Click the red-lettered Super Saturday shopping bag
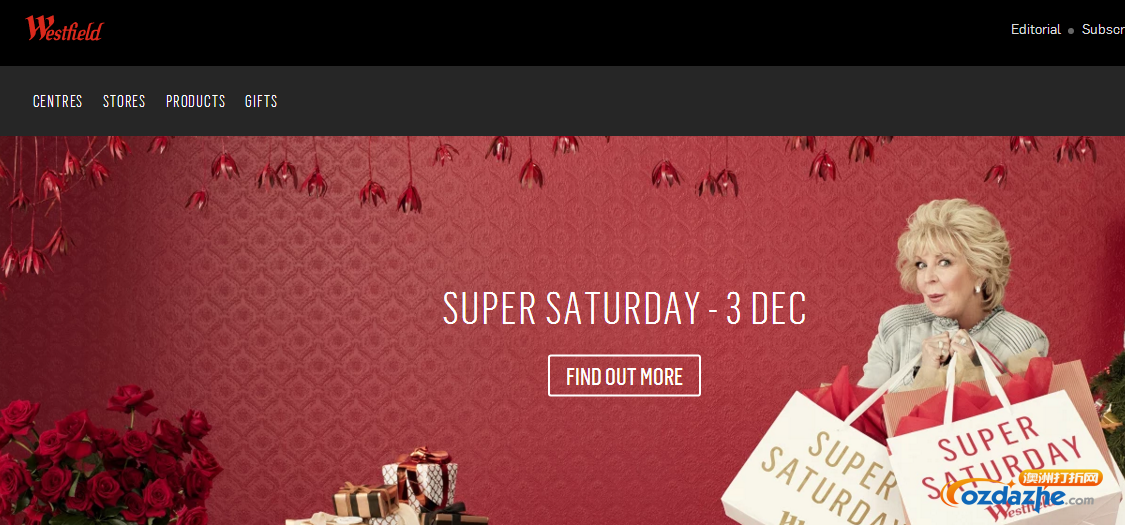This screenshot has width=1125, height=525. pos(1004,452)
